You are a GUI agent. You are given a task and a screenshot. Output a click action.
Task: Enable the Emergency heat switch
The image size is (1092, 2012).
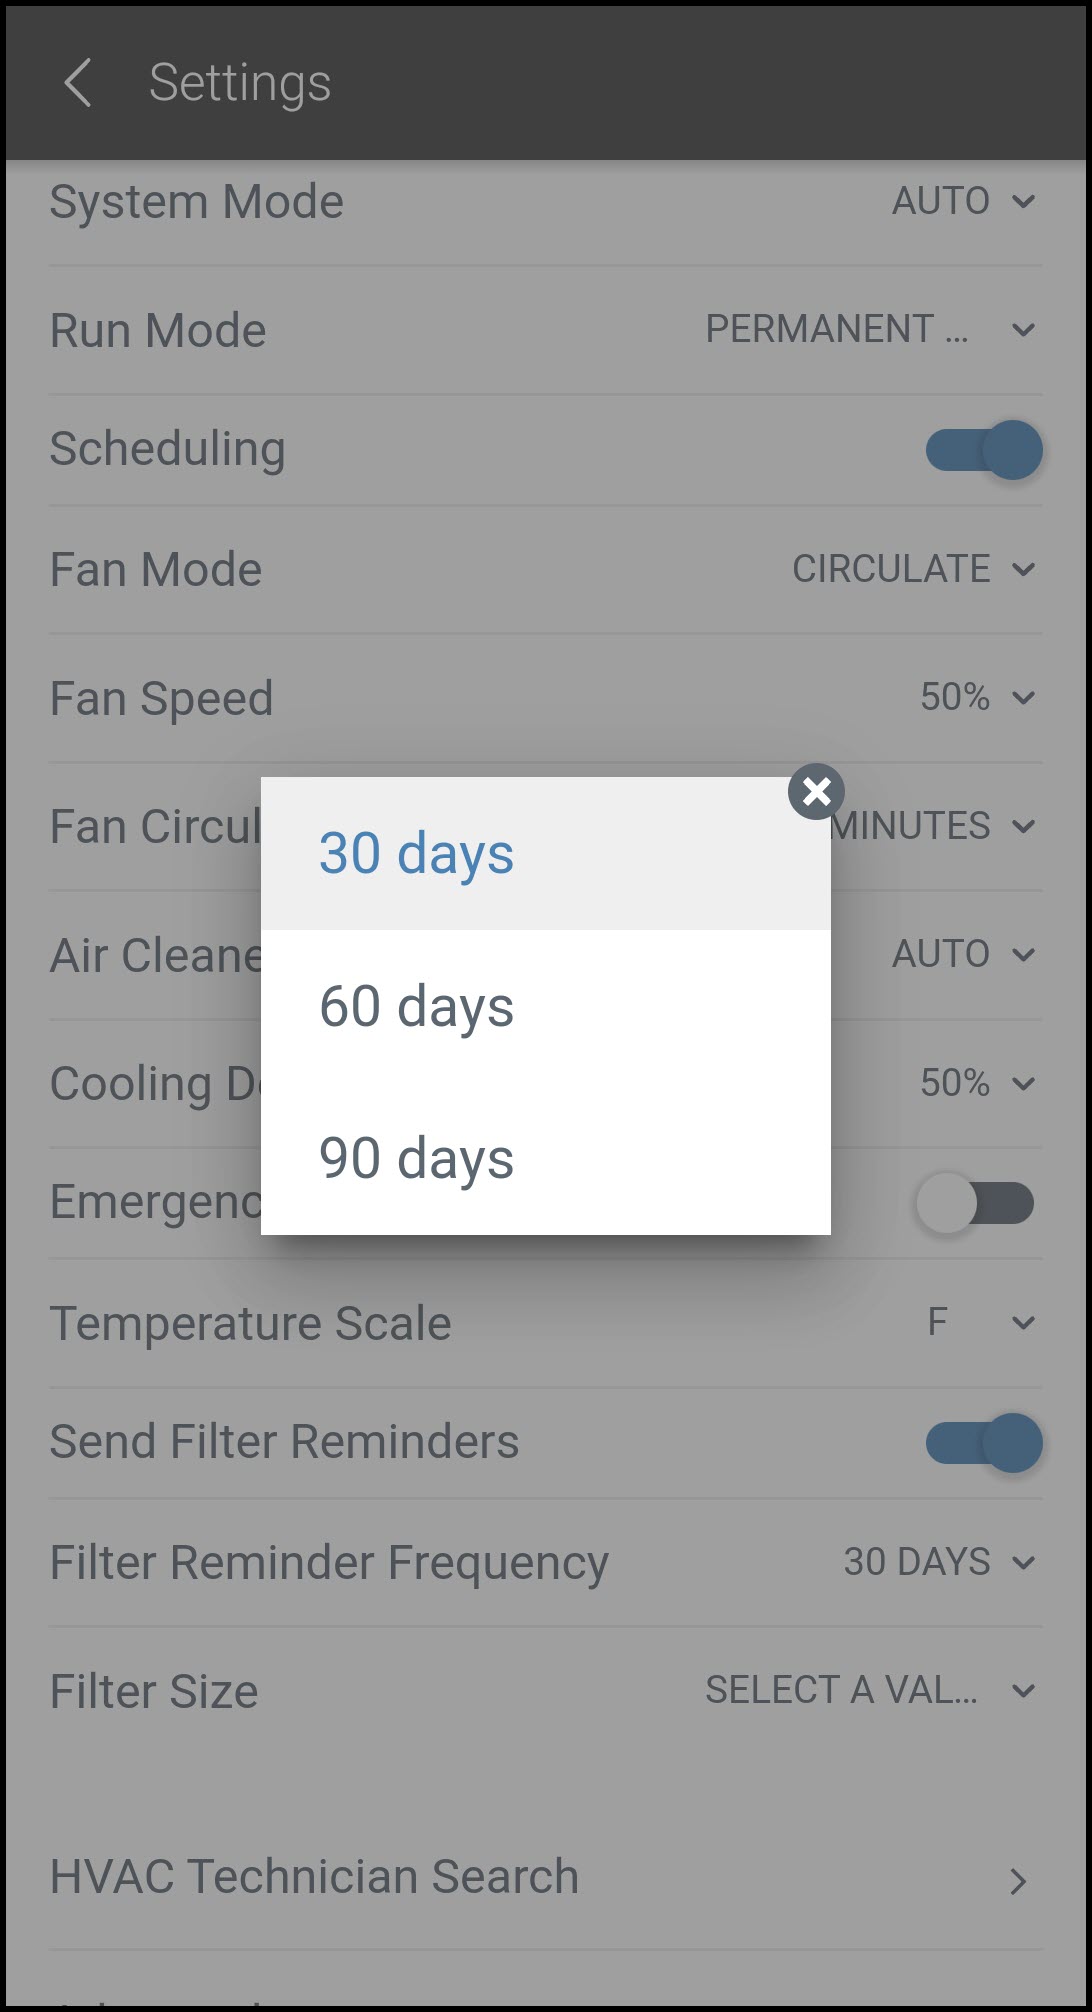point(975,1203)
